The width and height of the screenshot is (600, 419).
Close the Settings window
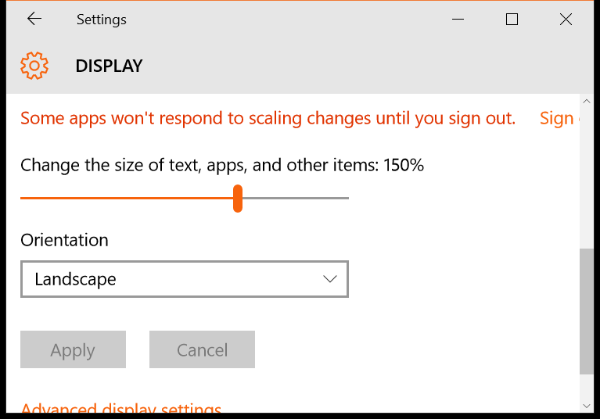[x=566, y=19]
